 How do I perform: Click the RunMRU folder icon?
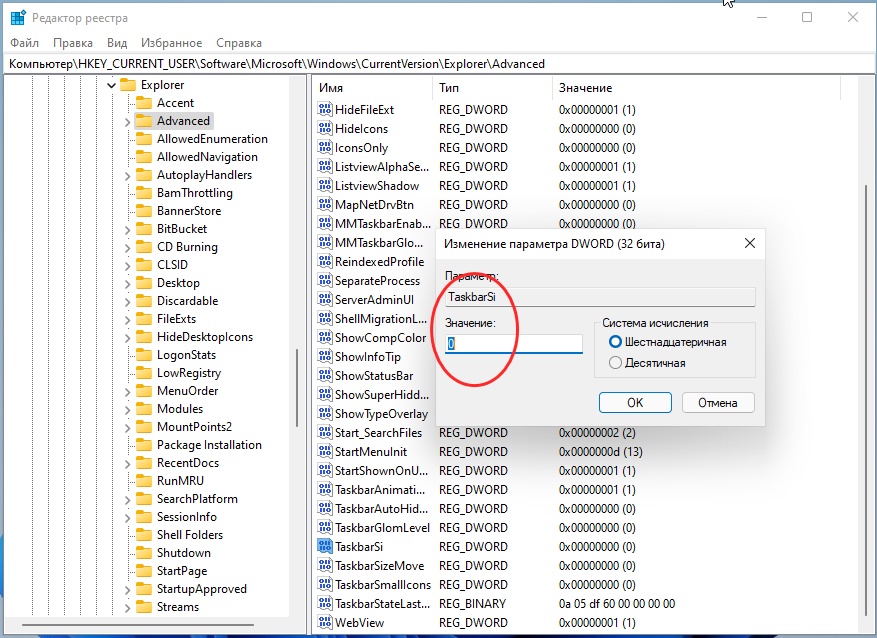click(144, 481)
